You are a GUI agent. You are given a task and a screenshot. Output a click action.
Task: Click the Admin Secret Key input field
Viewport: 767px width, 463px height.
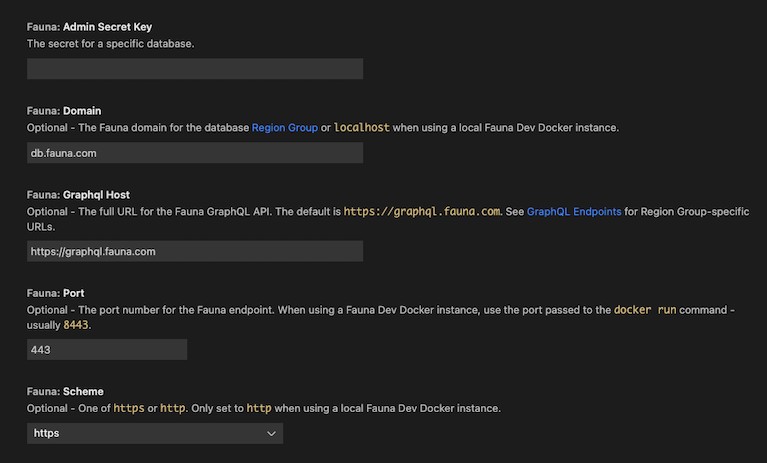pyautogui.click(x=195, y=69)
